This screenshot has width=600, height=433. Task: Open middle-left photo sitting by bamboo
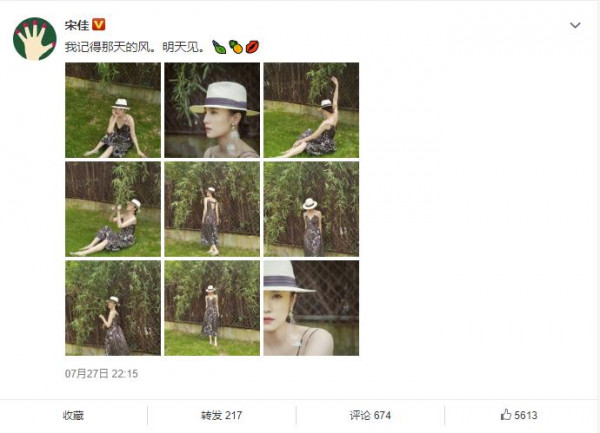(113, 209)
